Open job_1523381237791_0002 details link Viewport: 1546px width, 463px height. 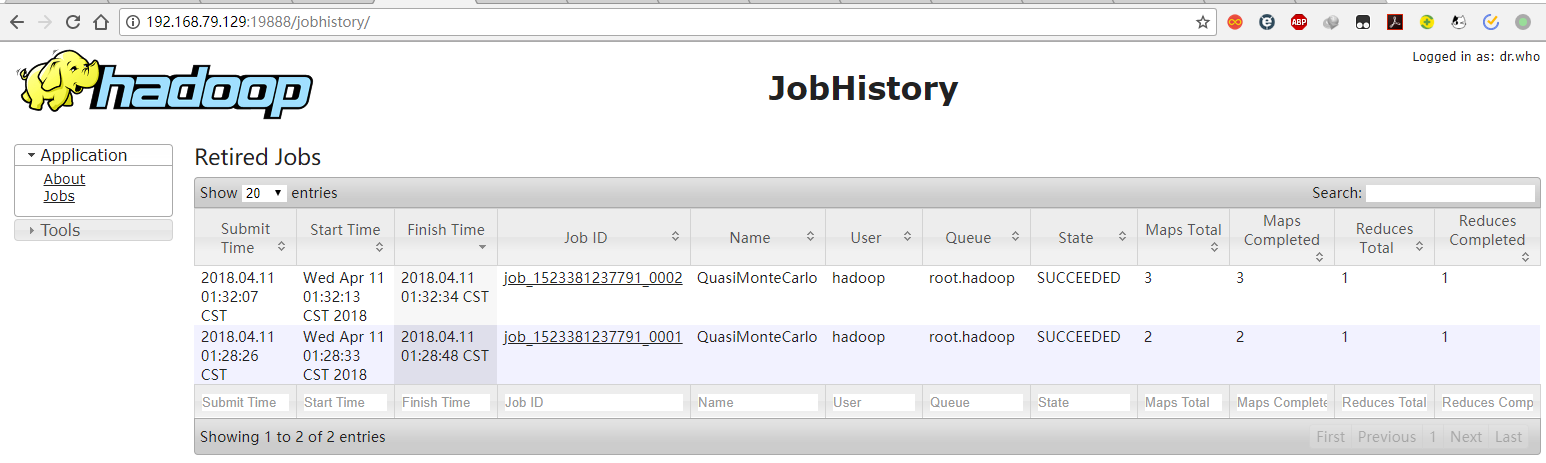click(593, 278)
